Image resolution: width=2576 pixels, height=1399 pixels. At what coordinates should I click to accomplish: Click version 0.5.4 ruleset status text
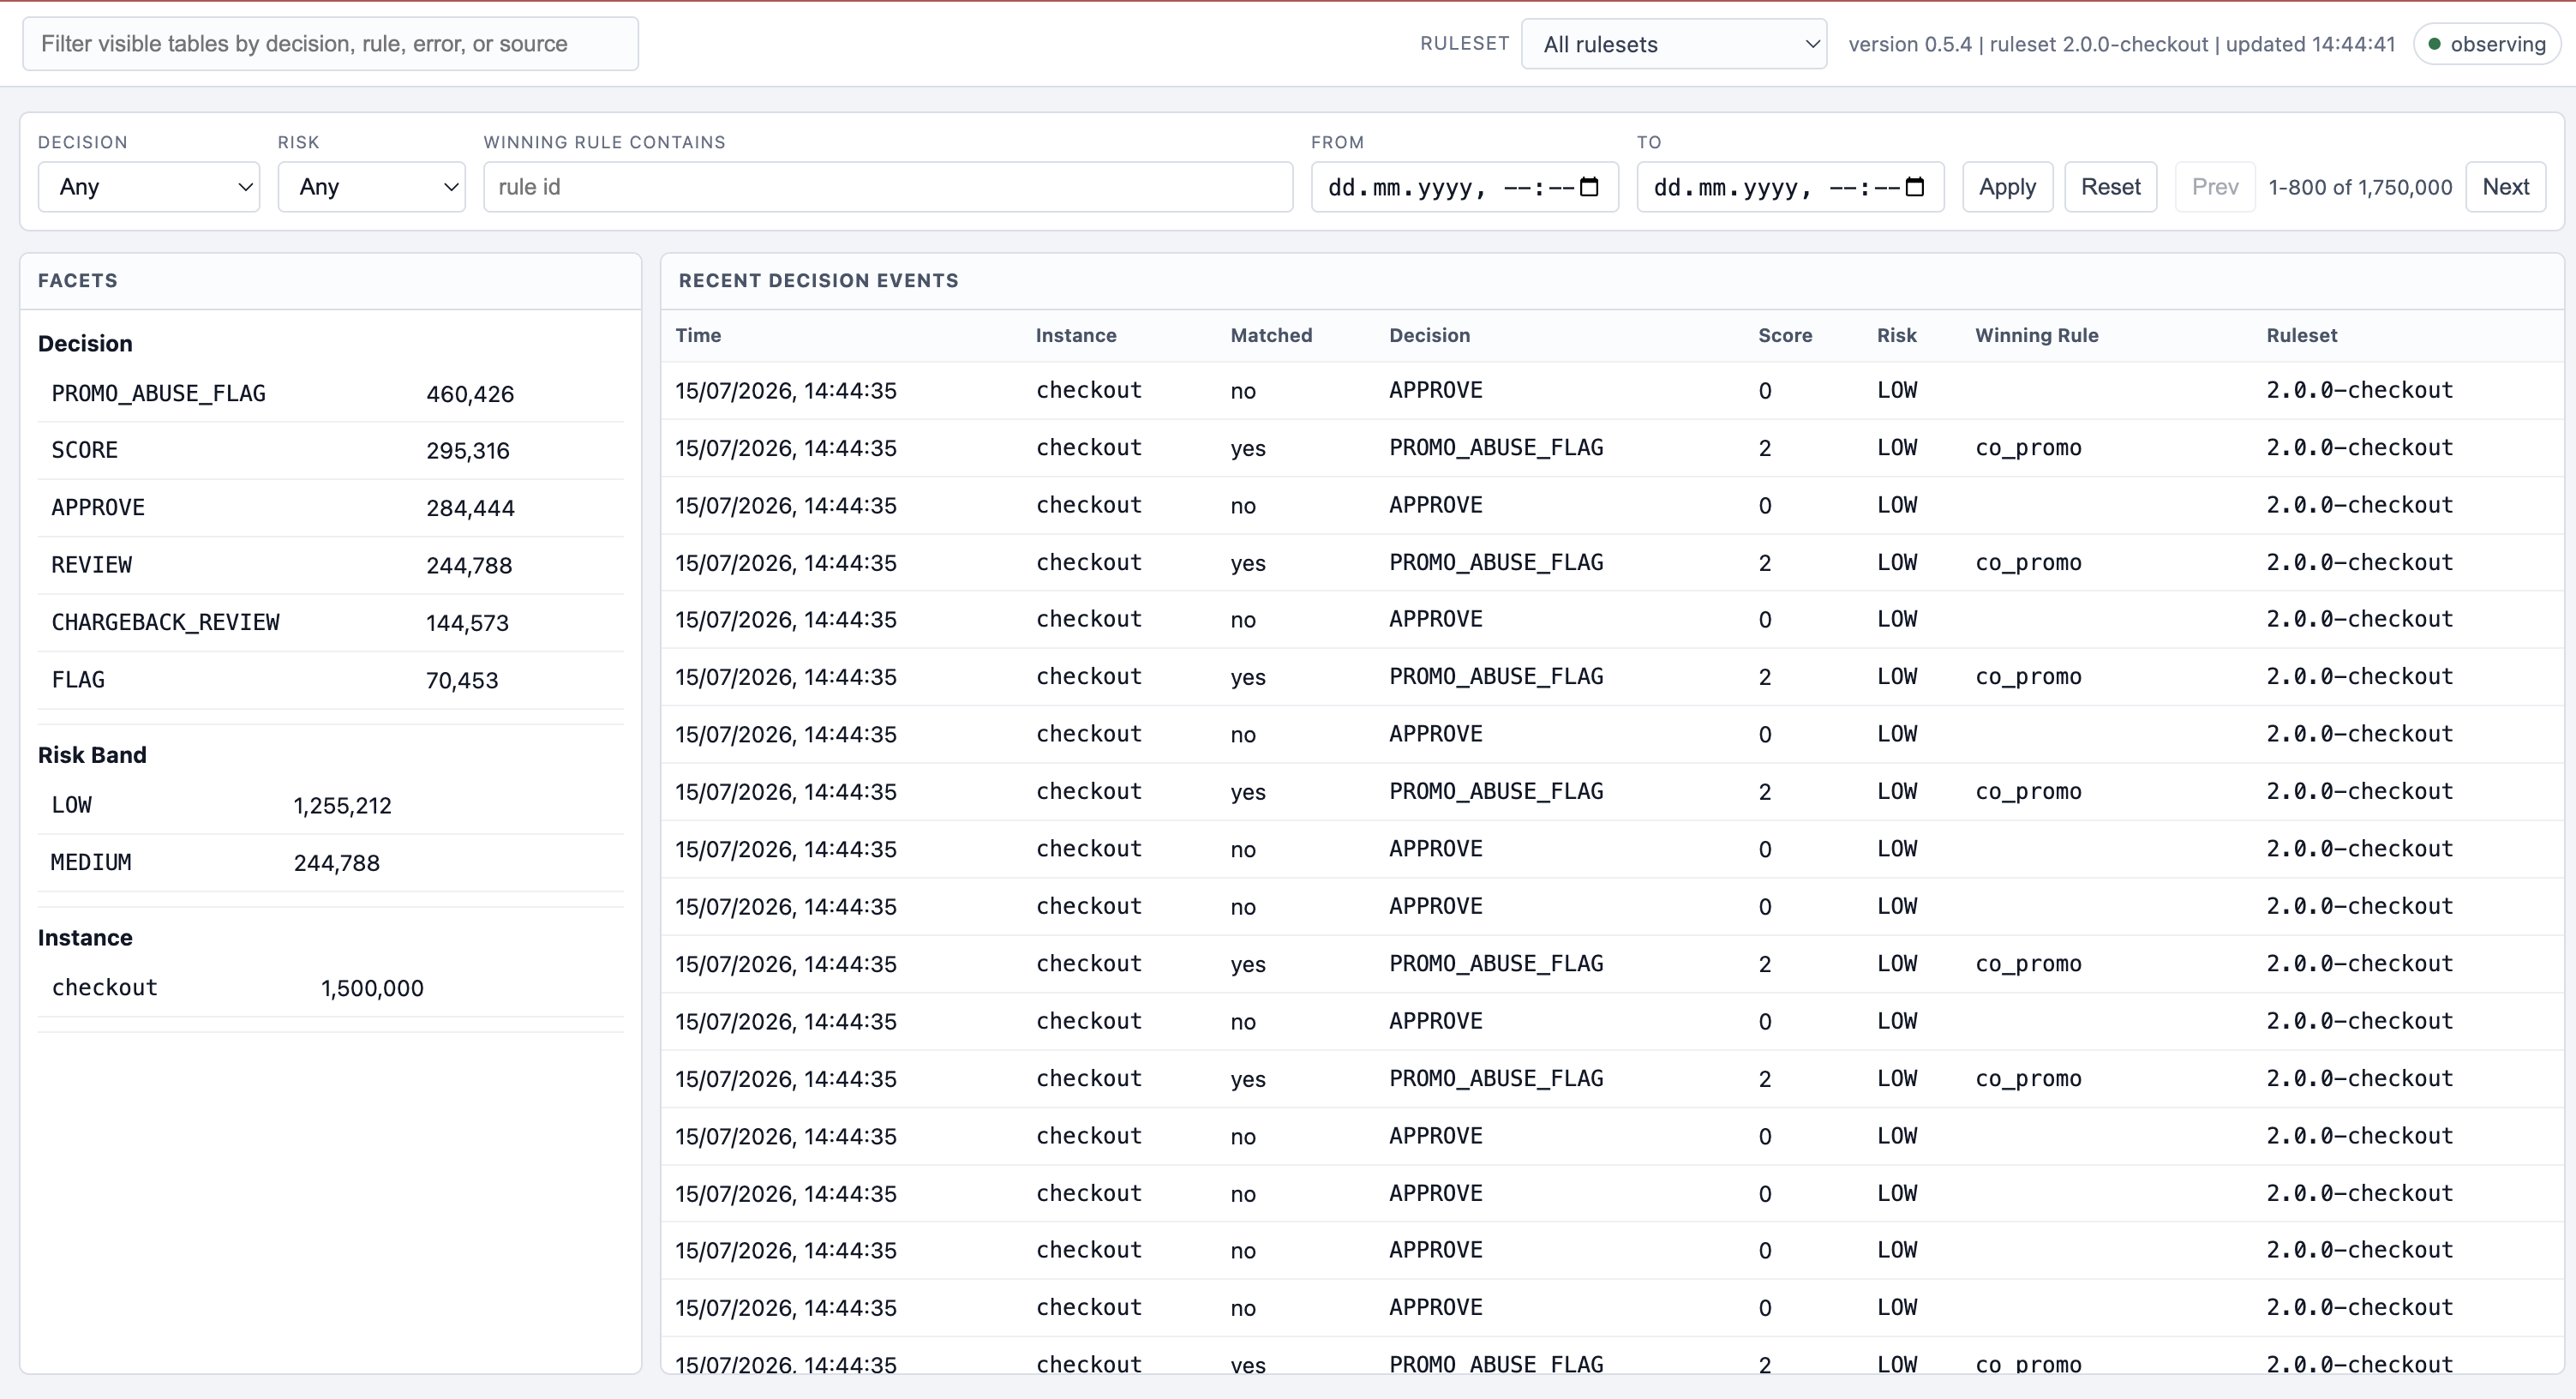(x=2121, y=44)
